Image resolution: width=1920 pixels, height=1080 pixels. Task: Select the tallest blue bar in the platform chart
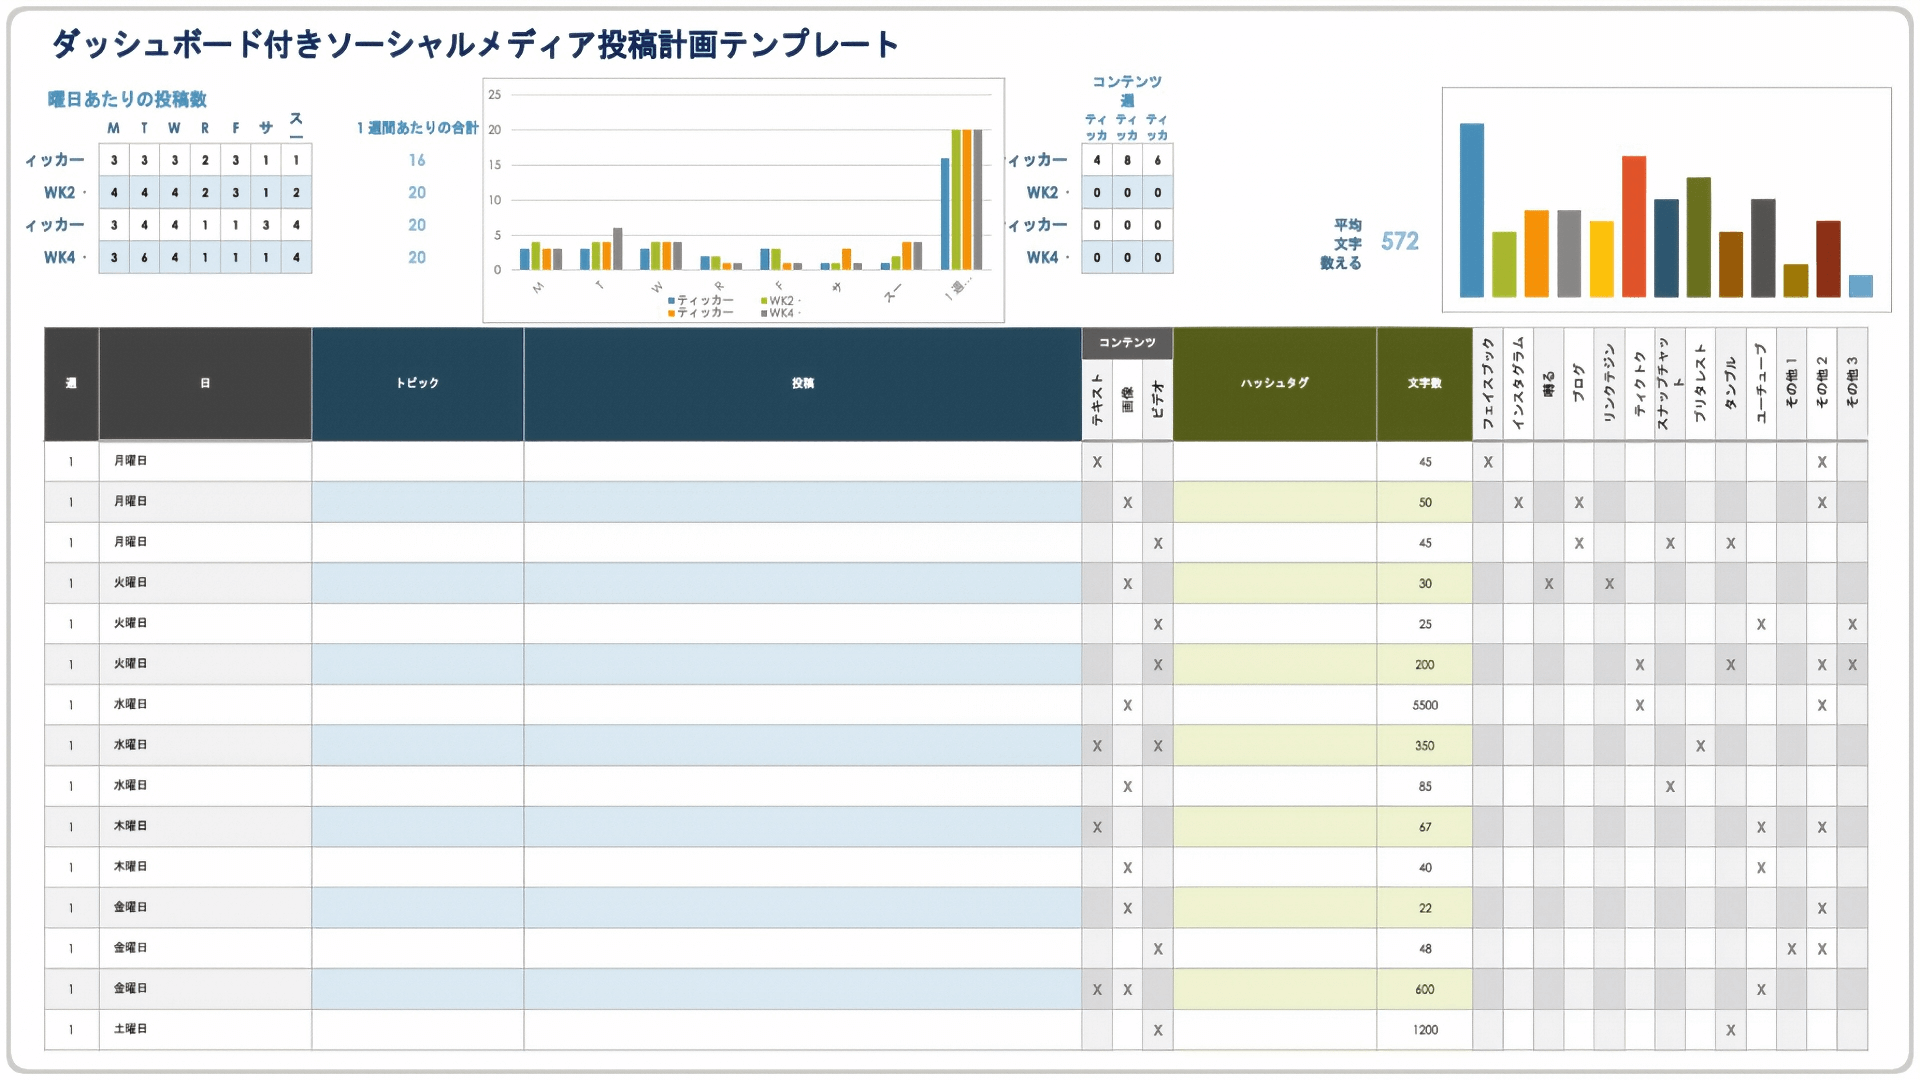coord(1471,210)
